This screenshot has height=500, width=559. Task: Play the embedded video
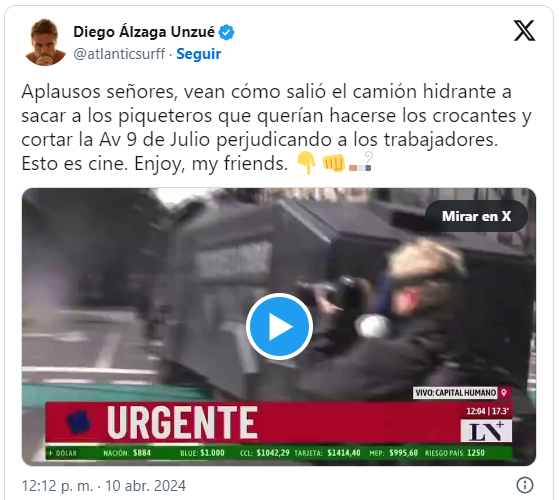pyautogui.click(x=279, y=326)
